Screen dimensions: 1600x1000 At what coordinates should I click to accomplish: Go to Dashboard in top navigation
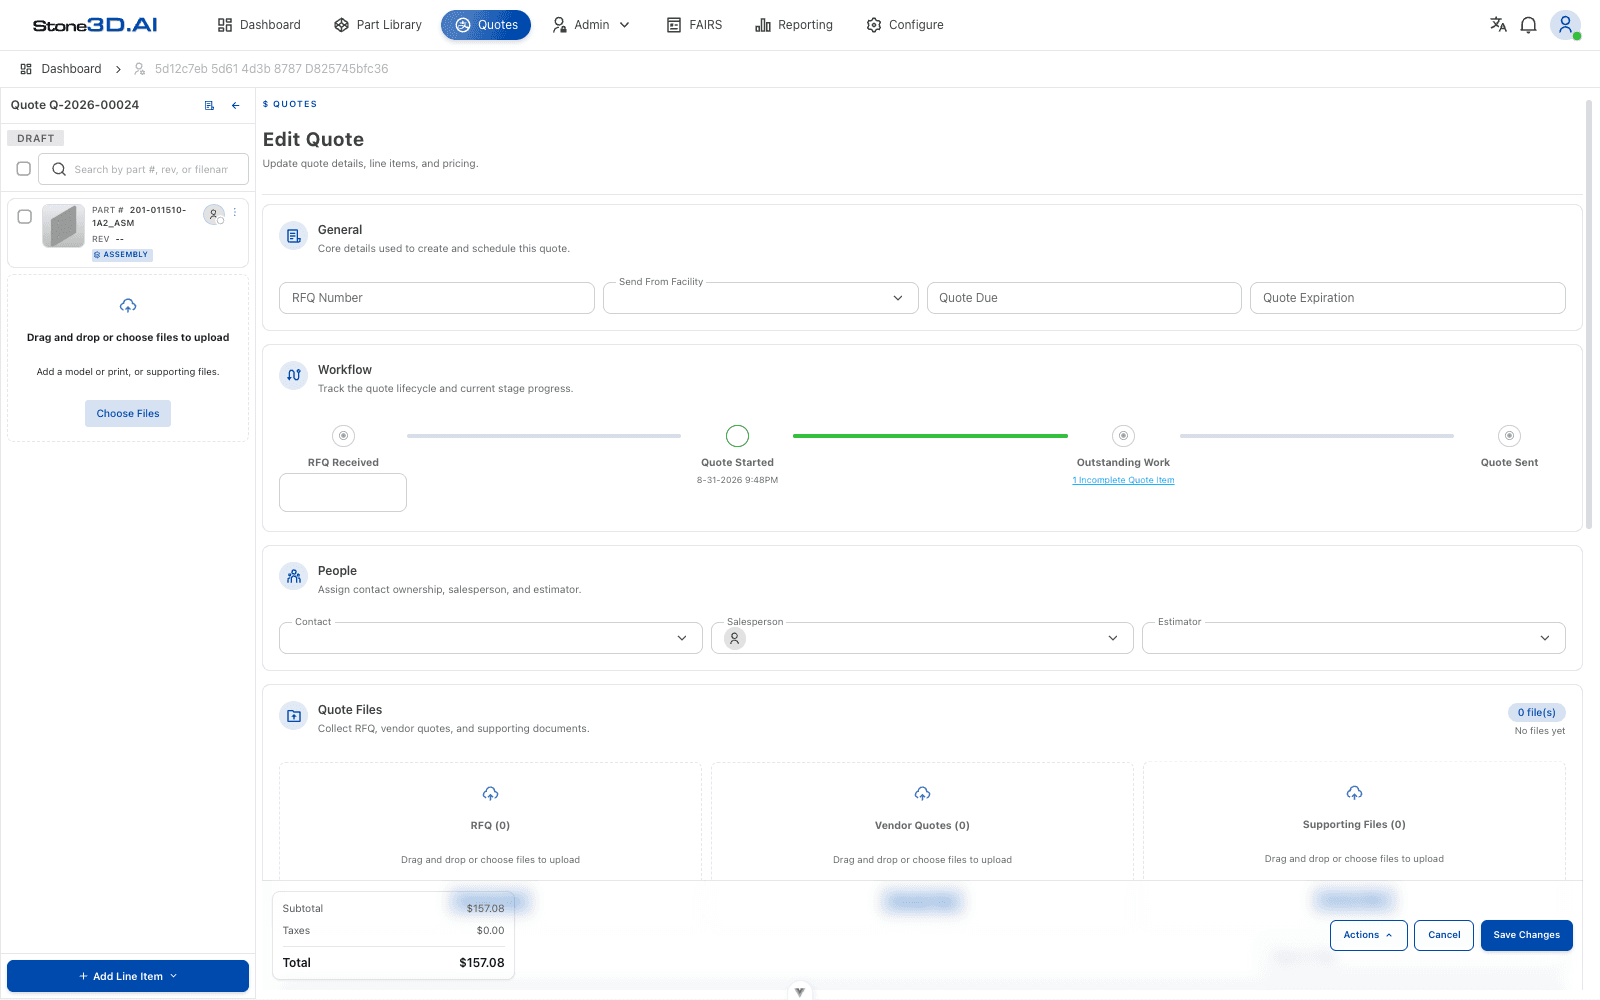pyautogui.click(x=259, y=25)
